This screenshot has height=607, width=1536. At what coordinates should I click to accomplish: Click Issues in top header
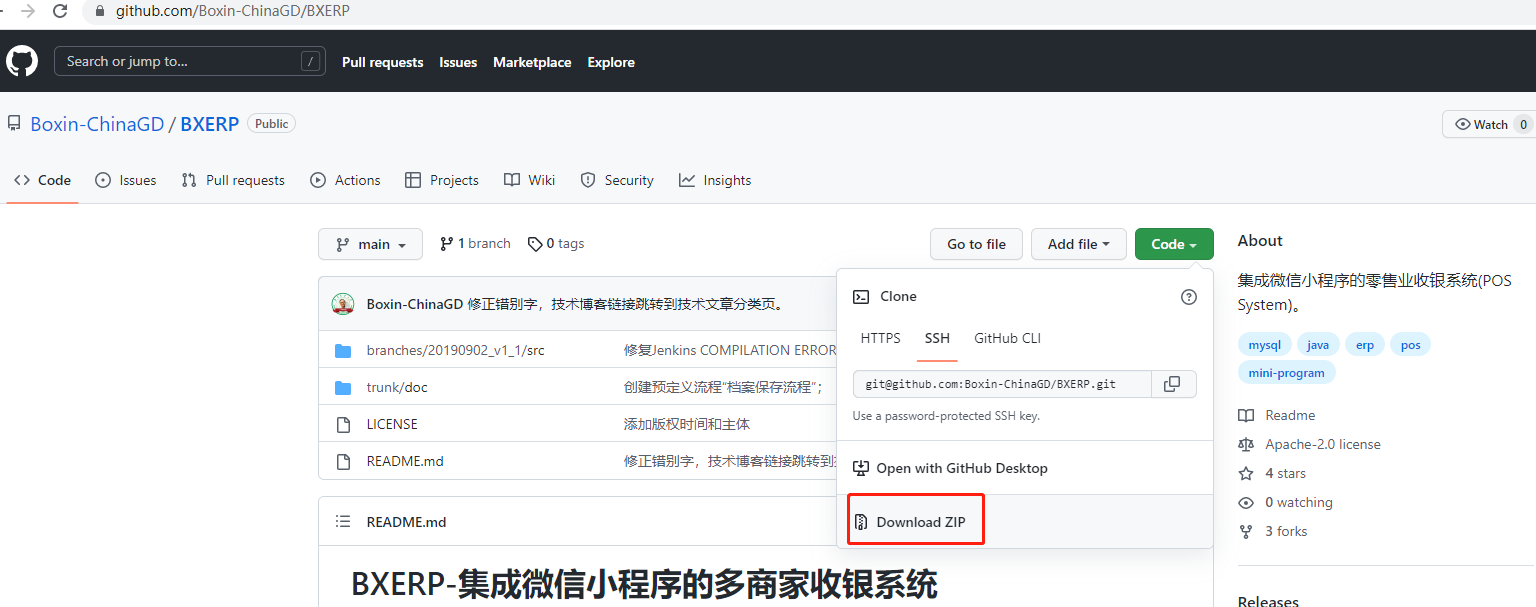point(458,62)
